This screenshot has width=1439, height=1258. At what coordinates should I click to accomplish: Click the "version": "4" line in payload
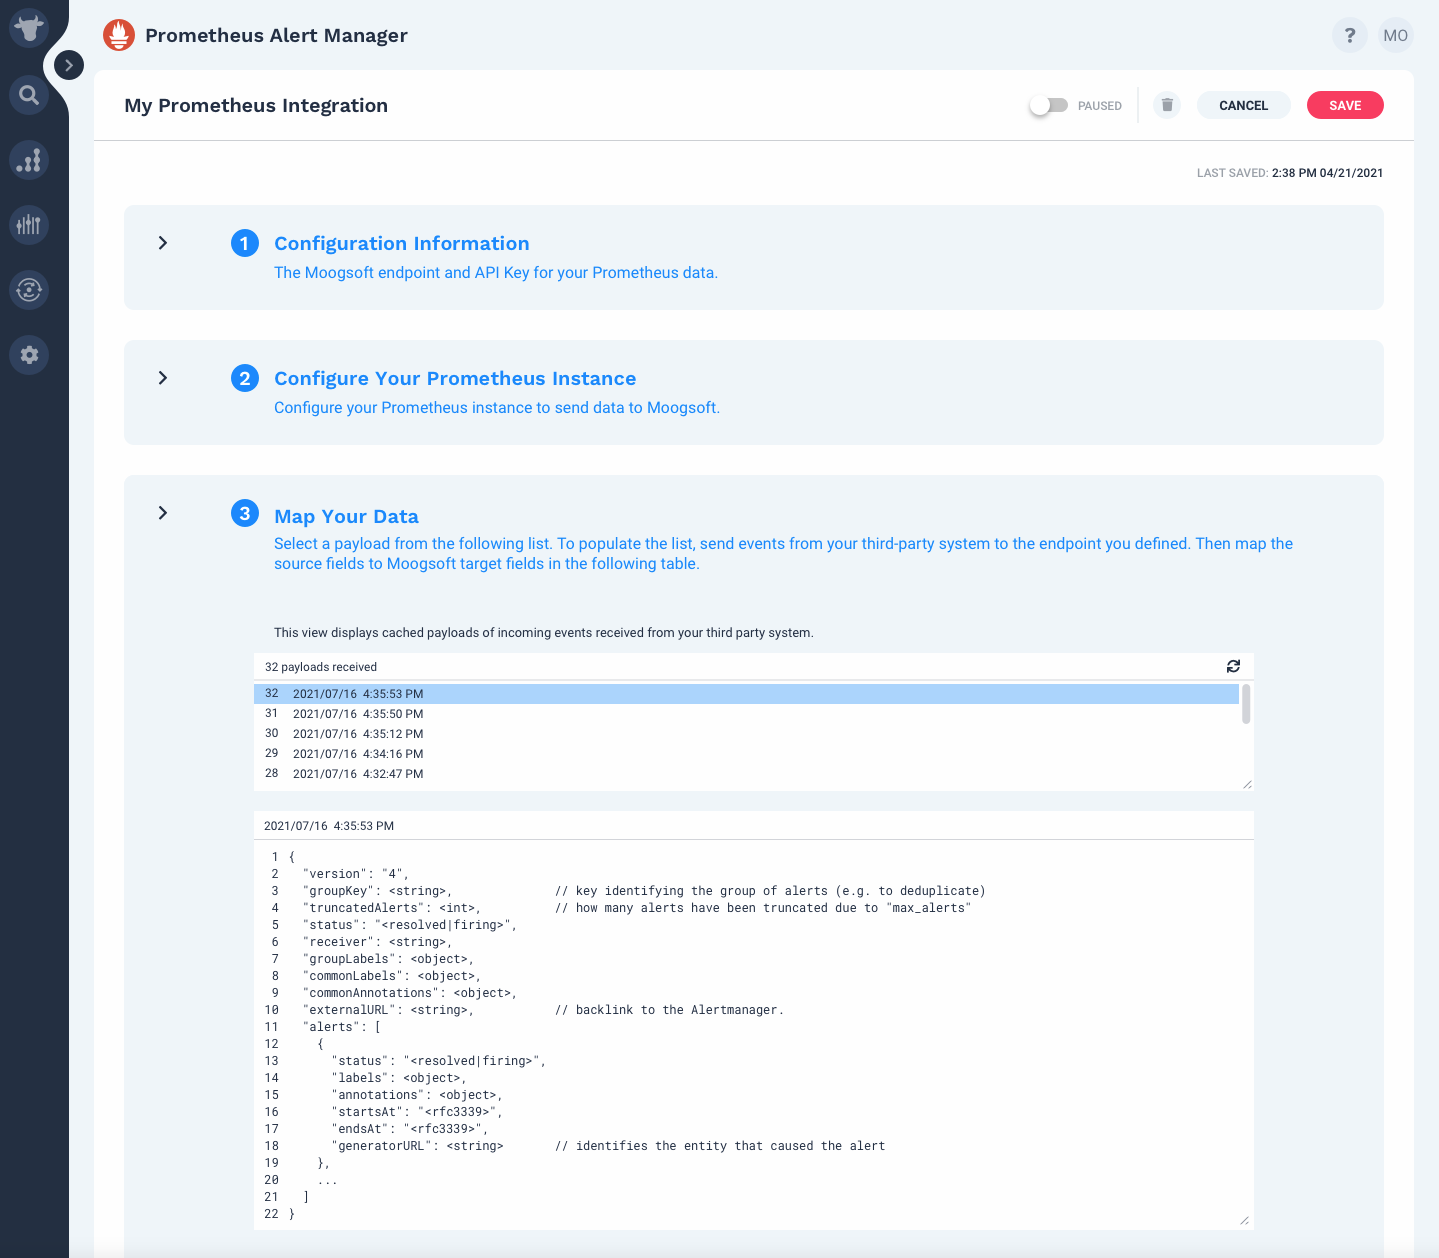[x=355, y=874]
